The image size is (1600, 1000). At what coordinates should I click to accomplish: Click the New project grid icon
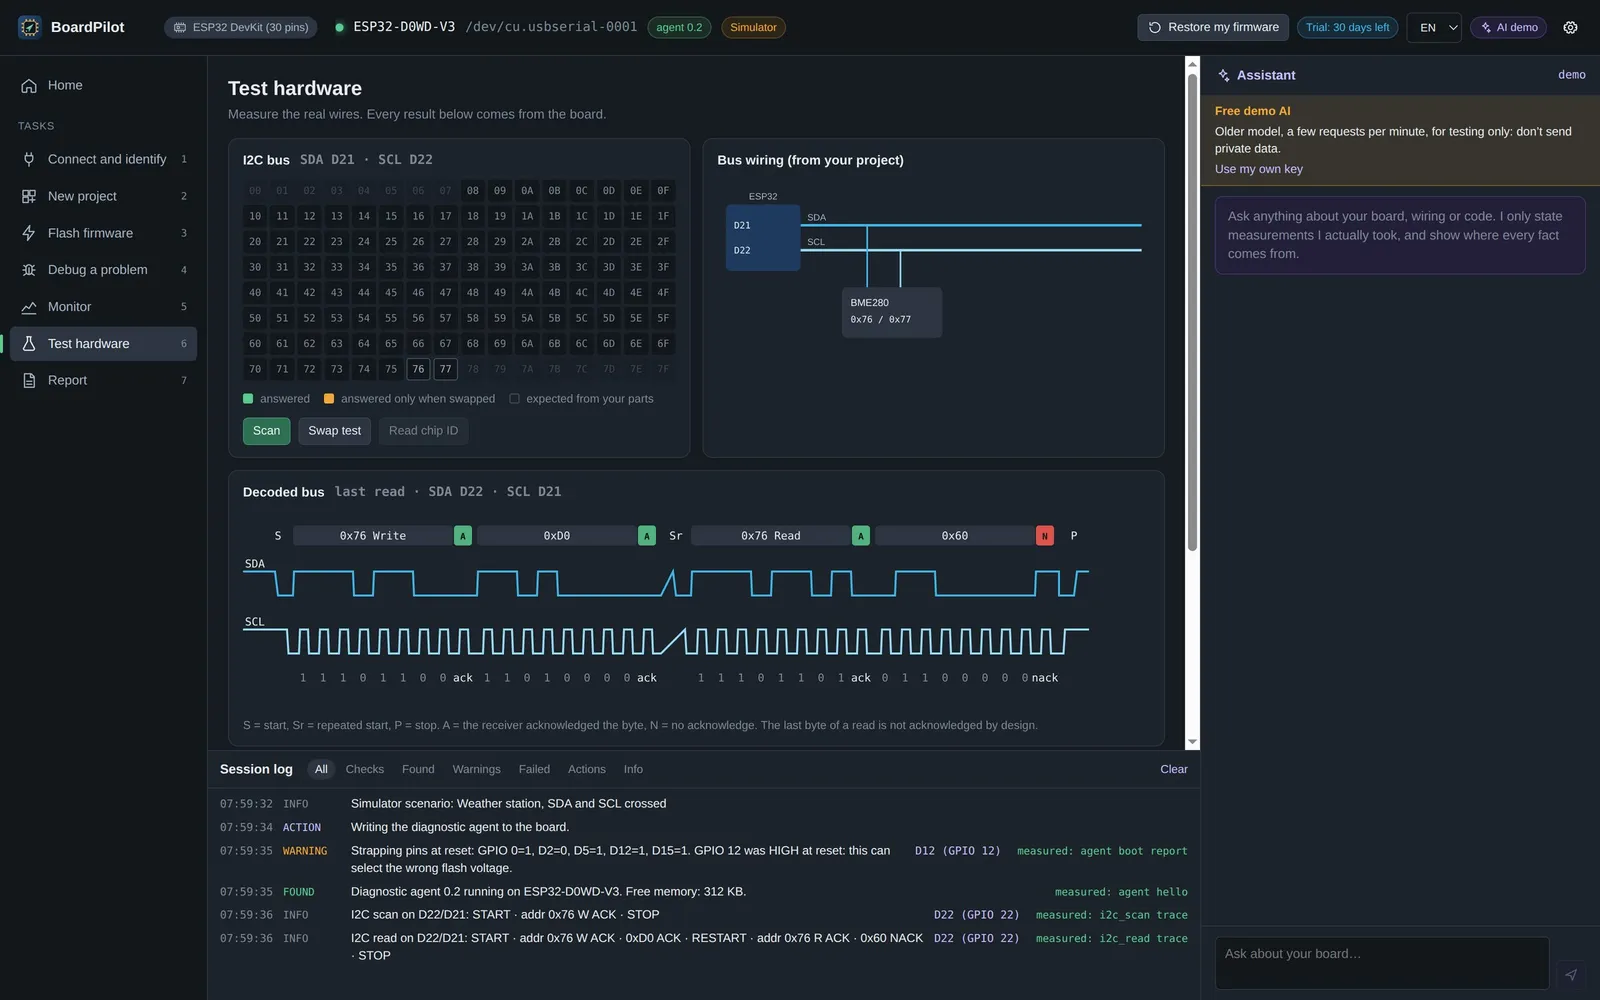tap(29, 196)
